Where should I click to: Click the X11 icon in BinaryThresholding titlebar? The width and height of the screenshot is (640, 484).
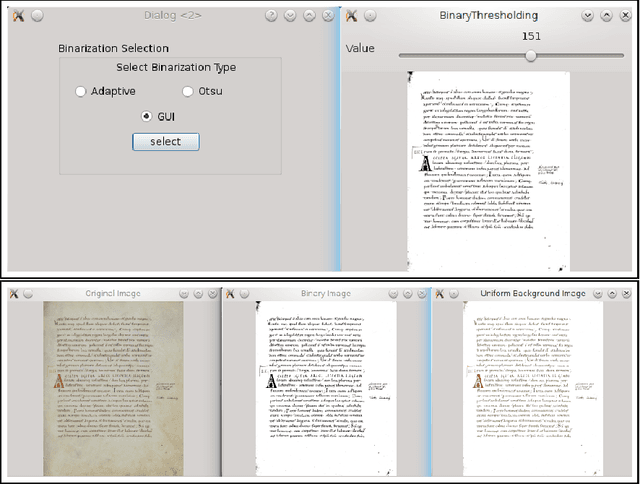coord(351,16)
